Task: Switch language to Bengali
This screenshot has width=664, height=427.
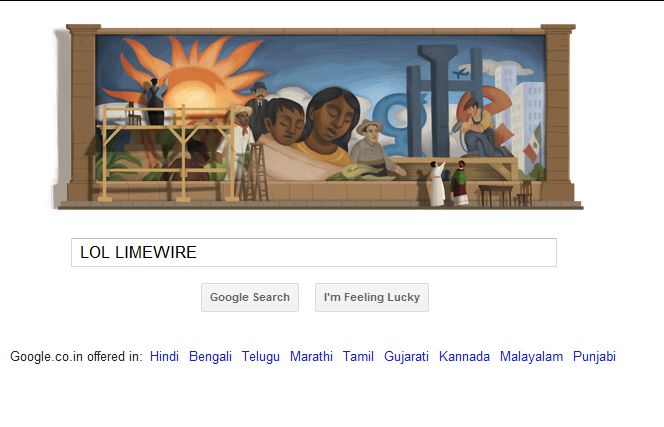Action: (210, 356)
